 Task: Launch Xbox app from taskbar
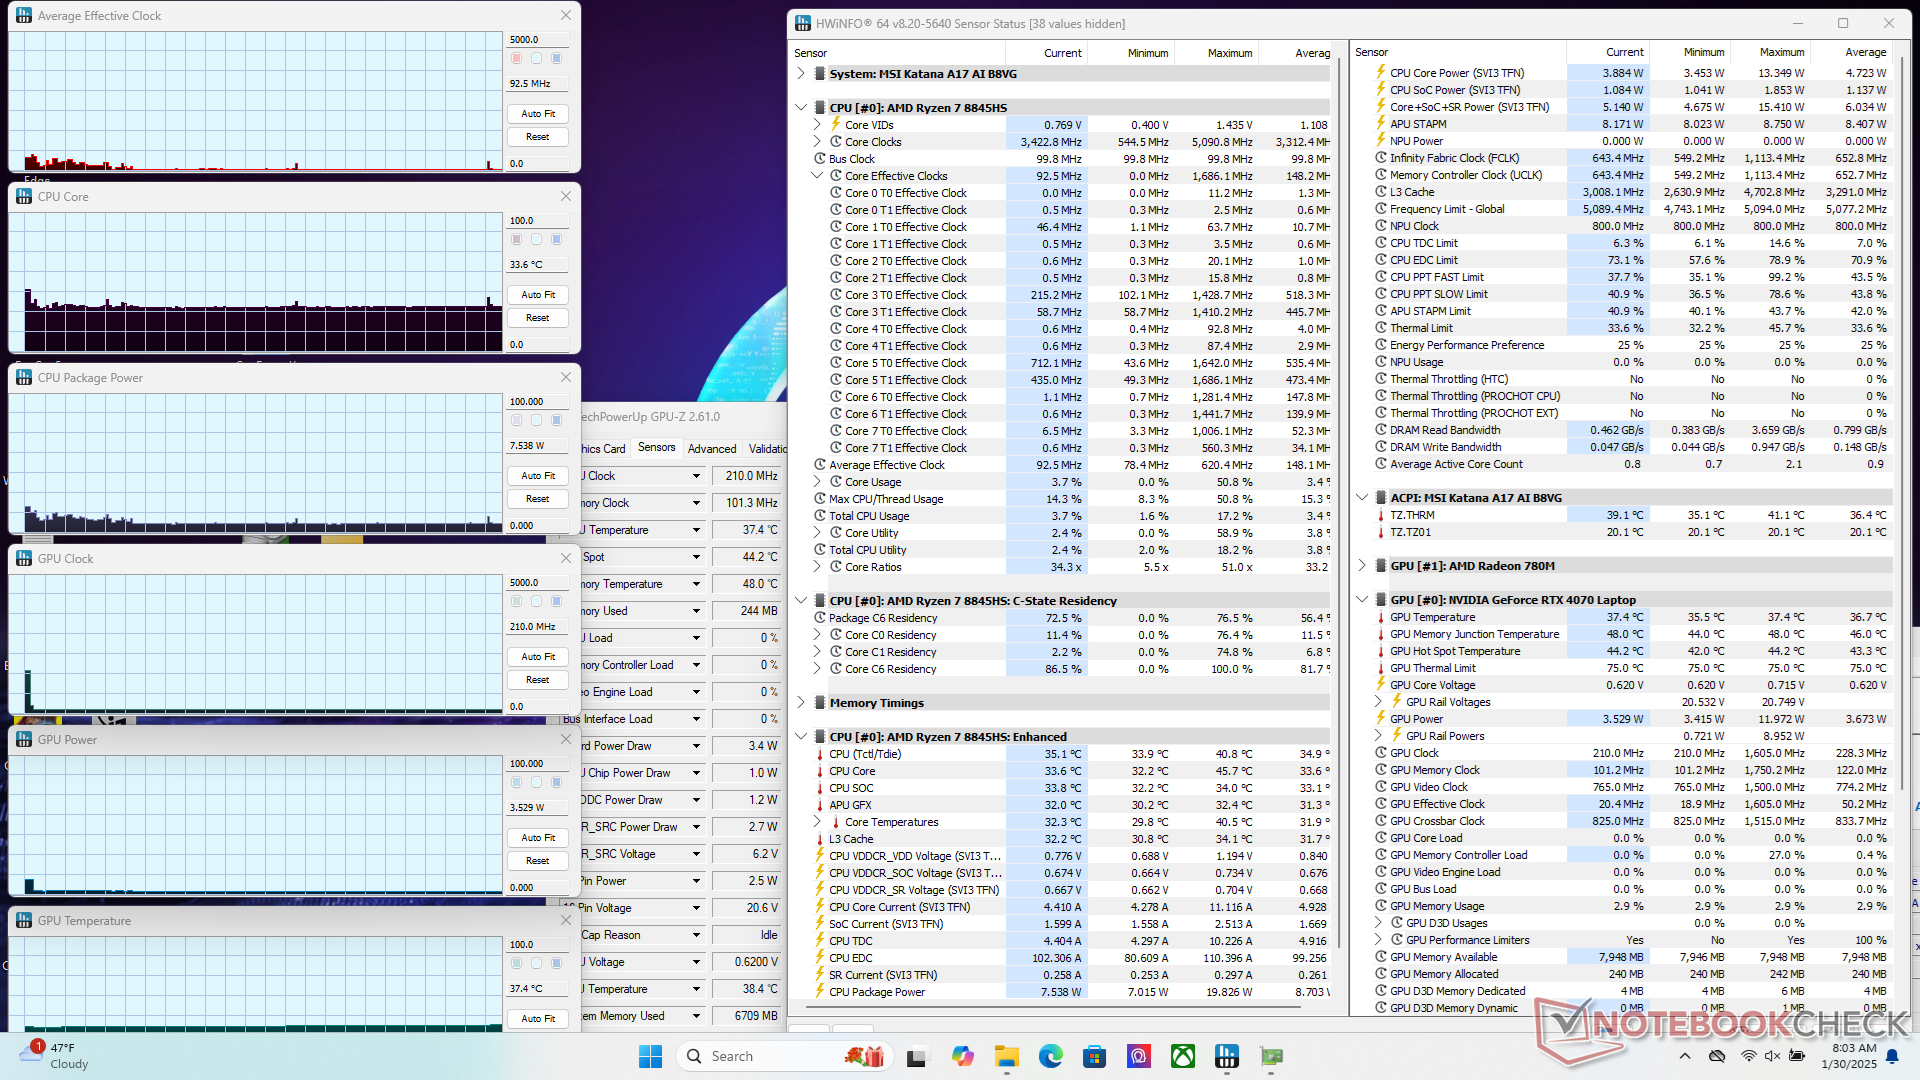(1183, 1056)
